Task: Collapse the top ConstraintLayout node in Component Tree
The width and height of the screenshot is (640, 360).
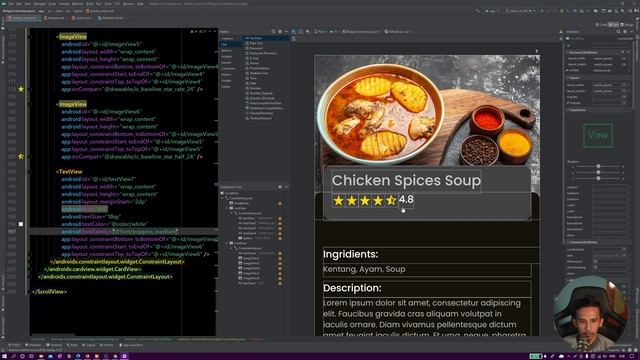Action: point(223,198)
